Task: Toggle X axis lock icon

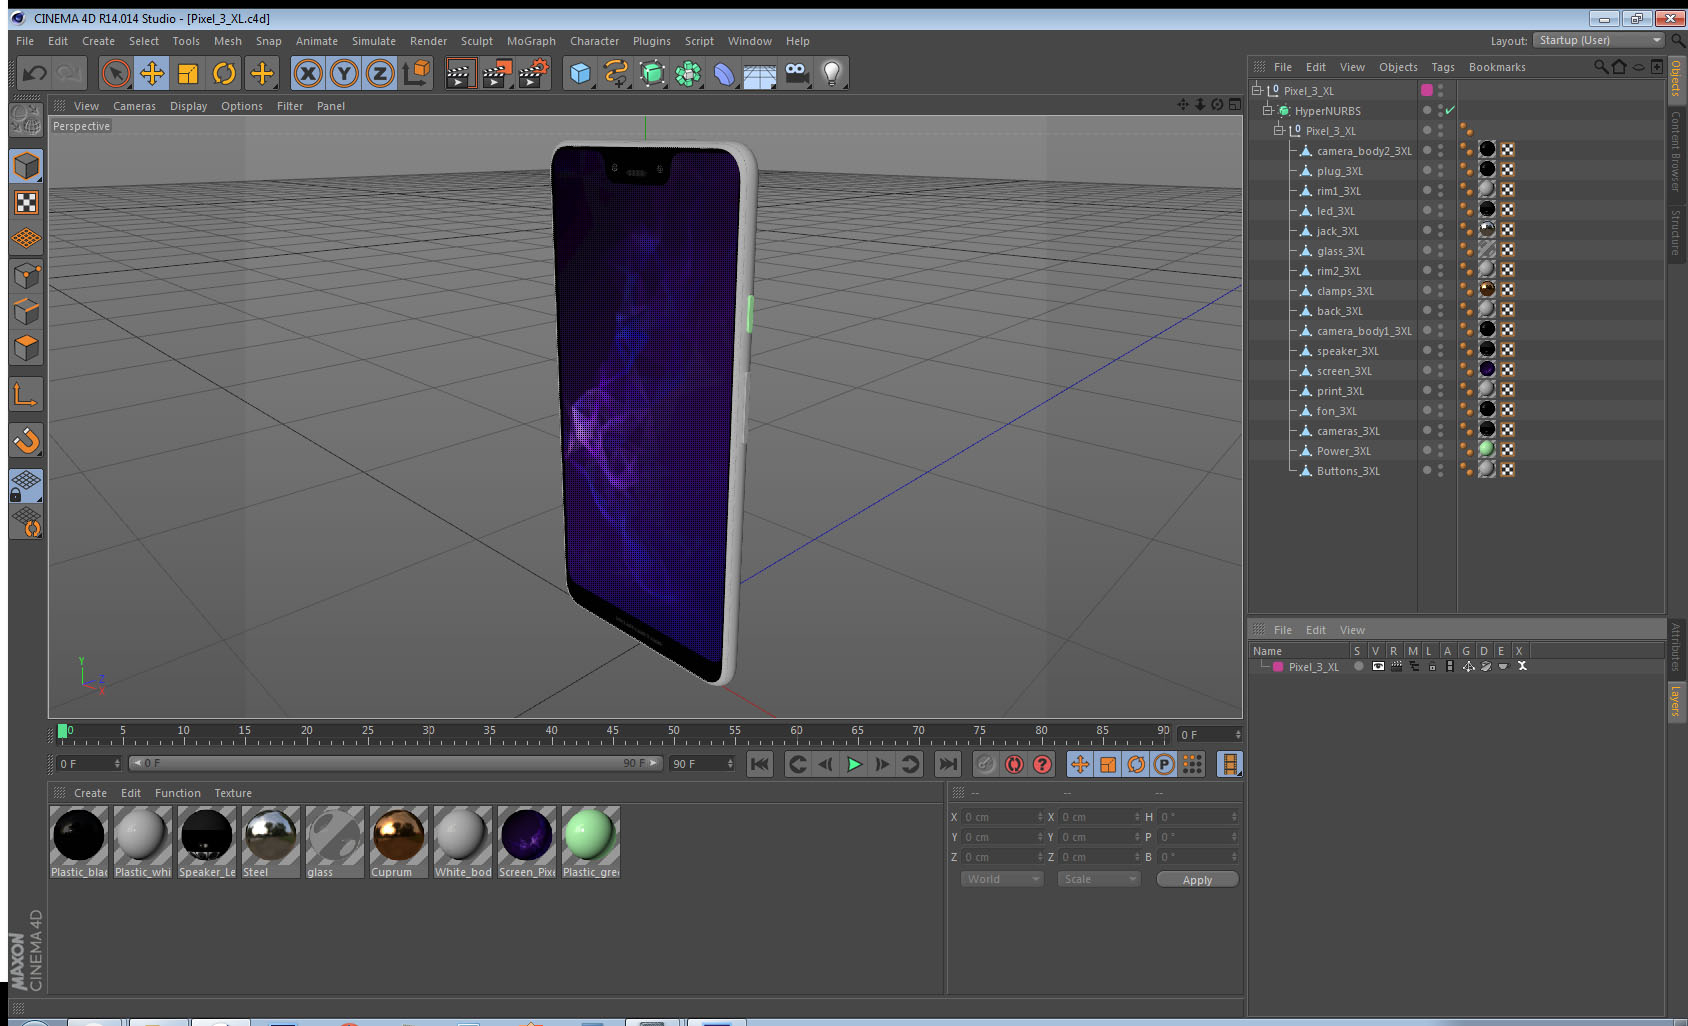Action: [308, 73]
